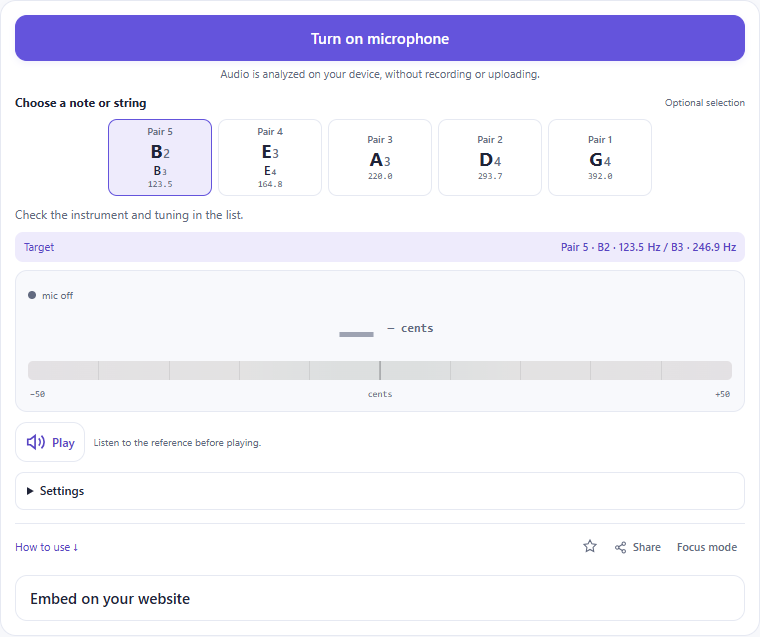The image size is (760, 637).
Task: Click the Embed on your website heading
Action: pos(110,599)
